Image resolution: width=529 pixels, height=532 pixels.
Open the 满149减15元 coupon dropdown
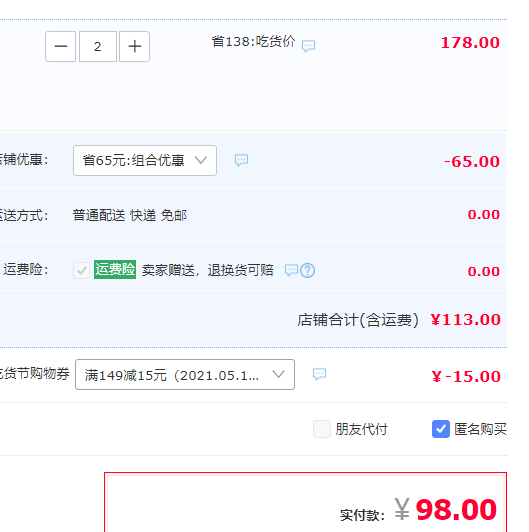185,375
